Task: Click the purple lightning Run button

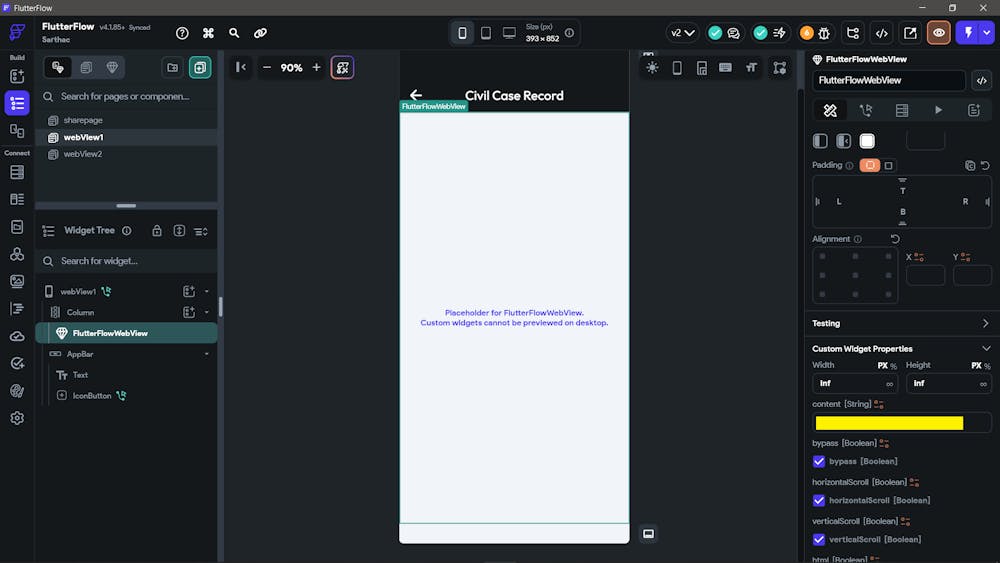Action: 969,33
